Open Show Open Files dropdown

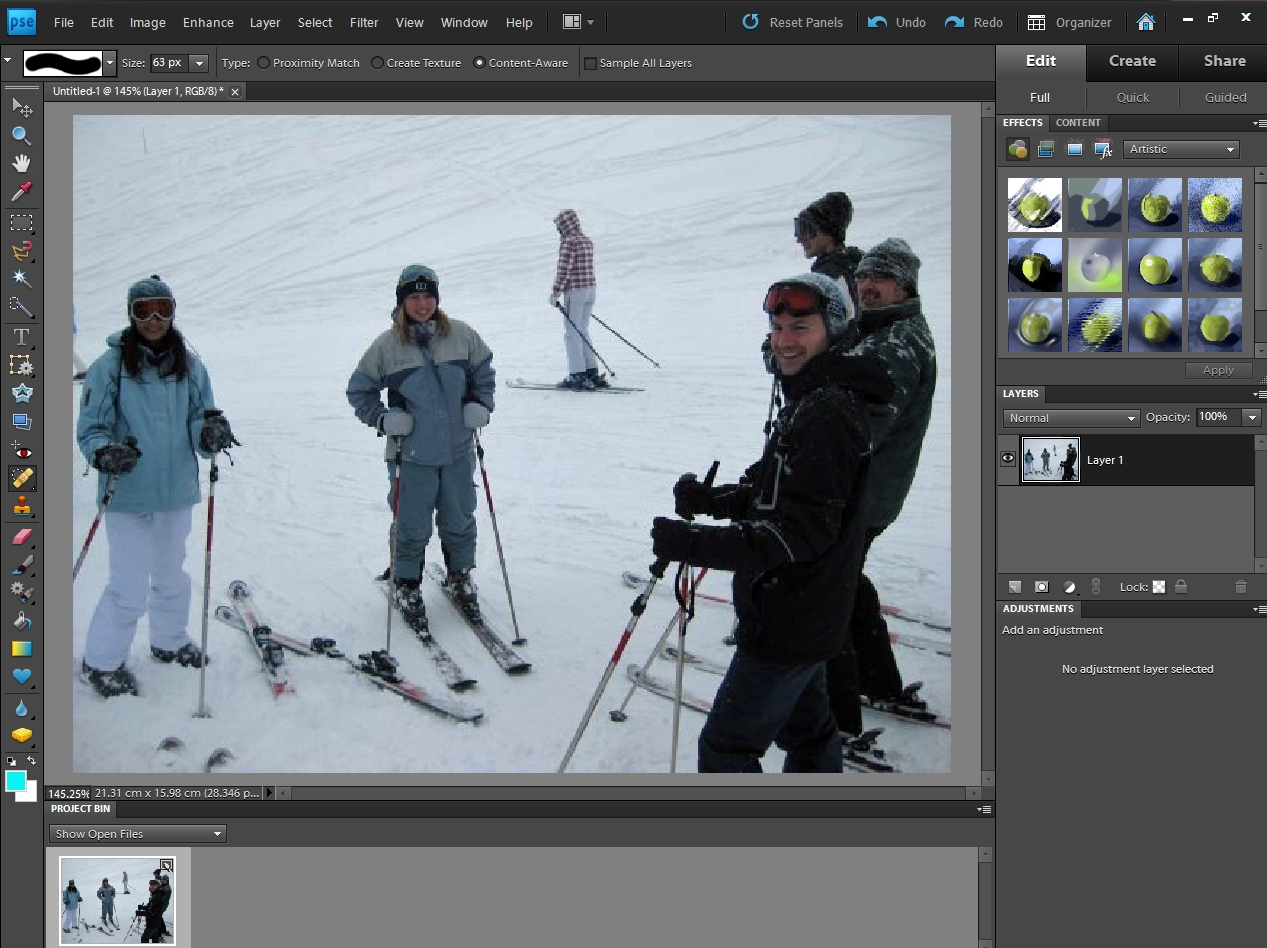pyautogui.click(x=138, y=833)
